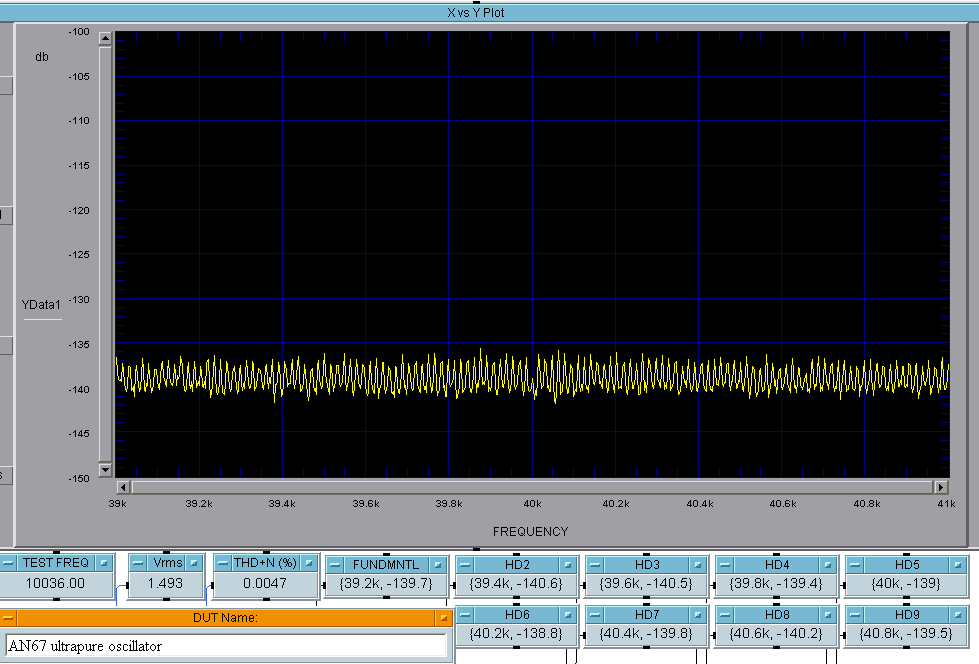Click the orange DUT Name title bar
The width and height of the screenshot is (979, 664).
pos(225,618)
